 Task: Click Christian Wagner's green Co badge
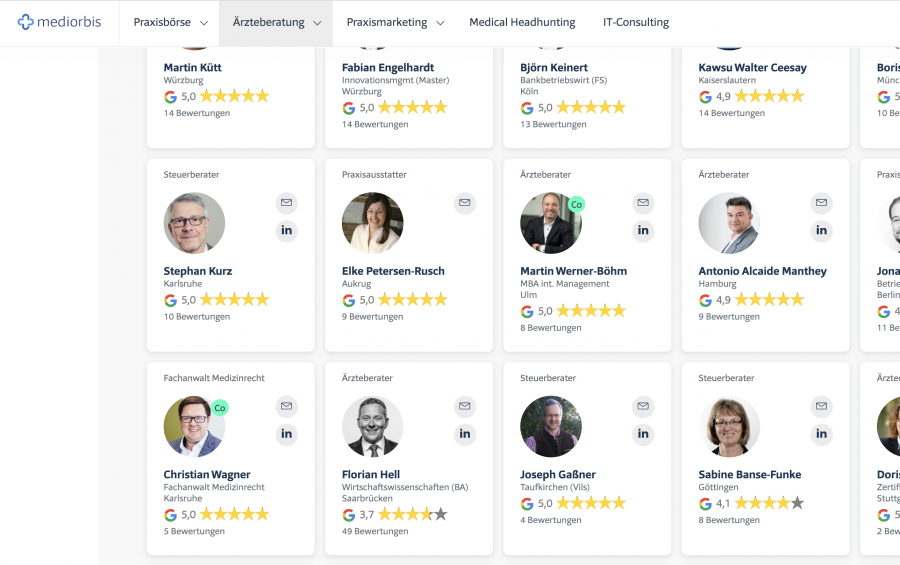coord(220,407)
